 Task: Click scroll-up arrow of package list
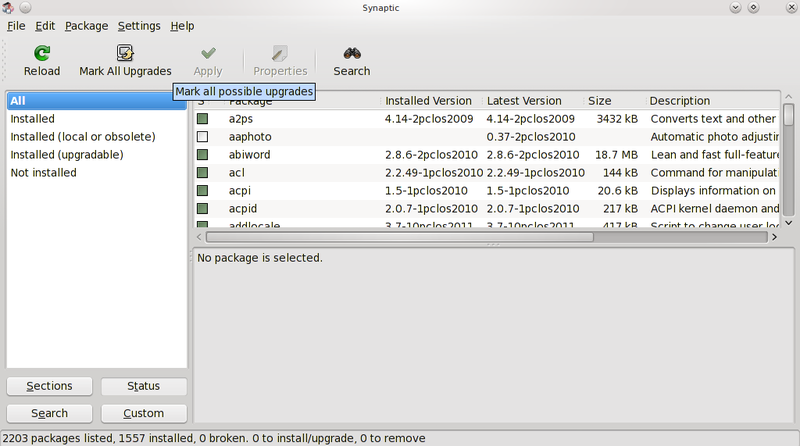click(789, 96)
